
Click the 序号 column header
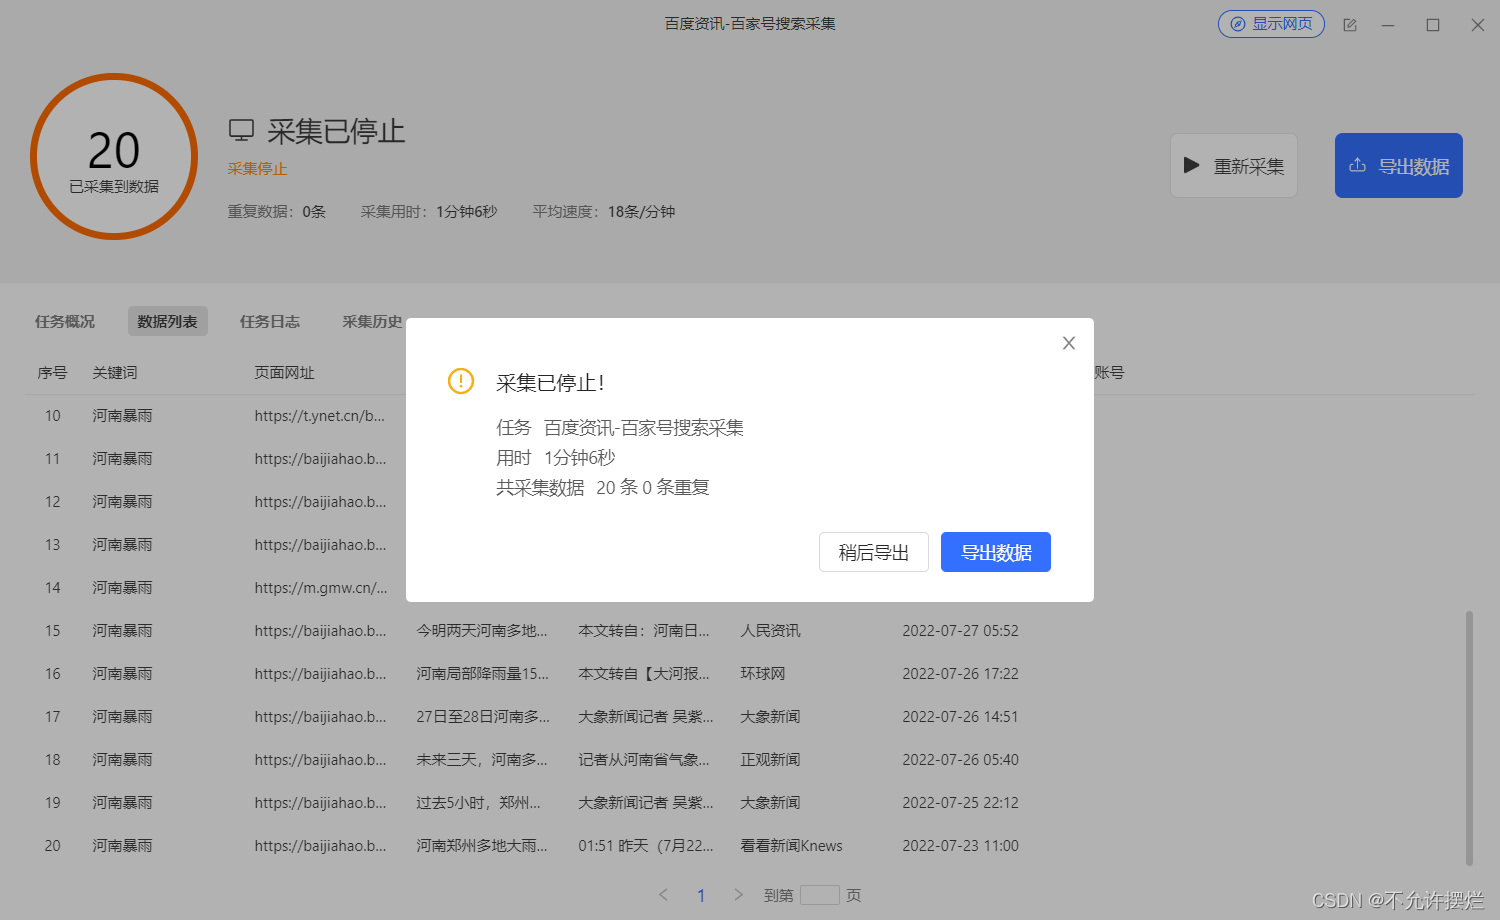click(x=52, y=373)
